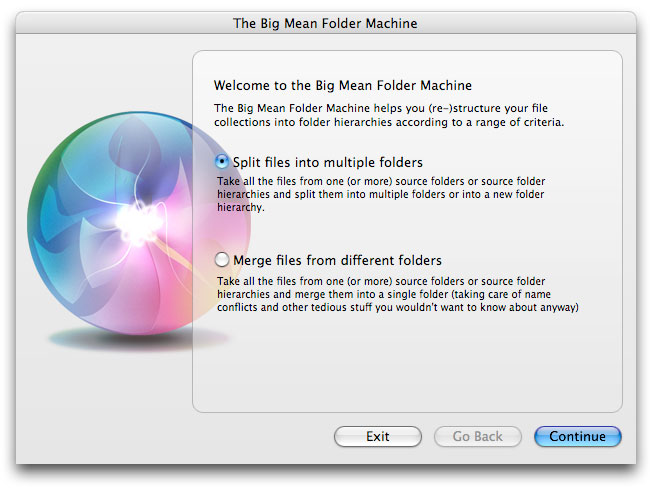
Task: Select the Split files radio button
Action: pyautogui.click(x=222, y=162)
